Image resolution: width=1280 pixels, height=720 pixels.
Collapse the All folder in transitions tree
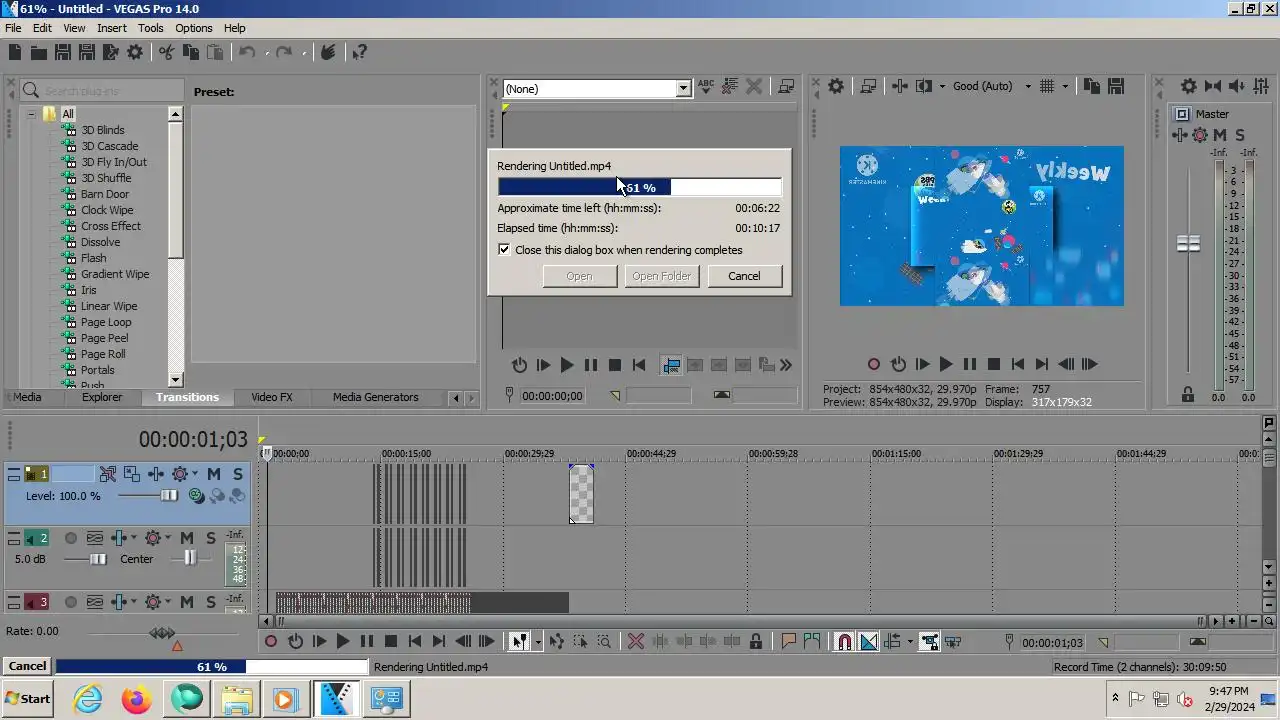click(x=31, y=114)
